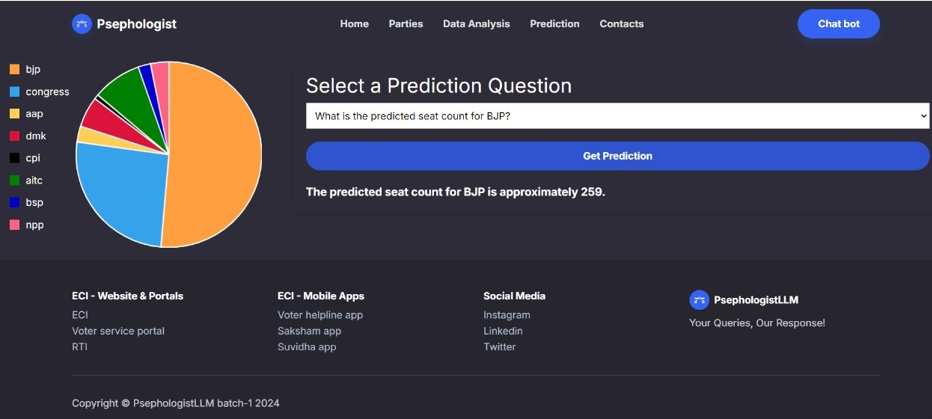The width and height of the screenshot is (932, 419).
Task: Select the Prediction nav item
Action: click(555, 24)
